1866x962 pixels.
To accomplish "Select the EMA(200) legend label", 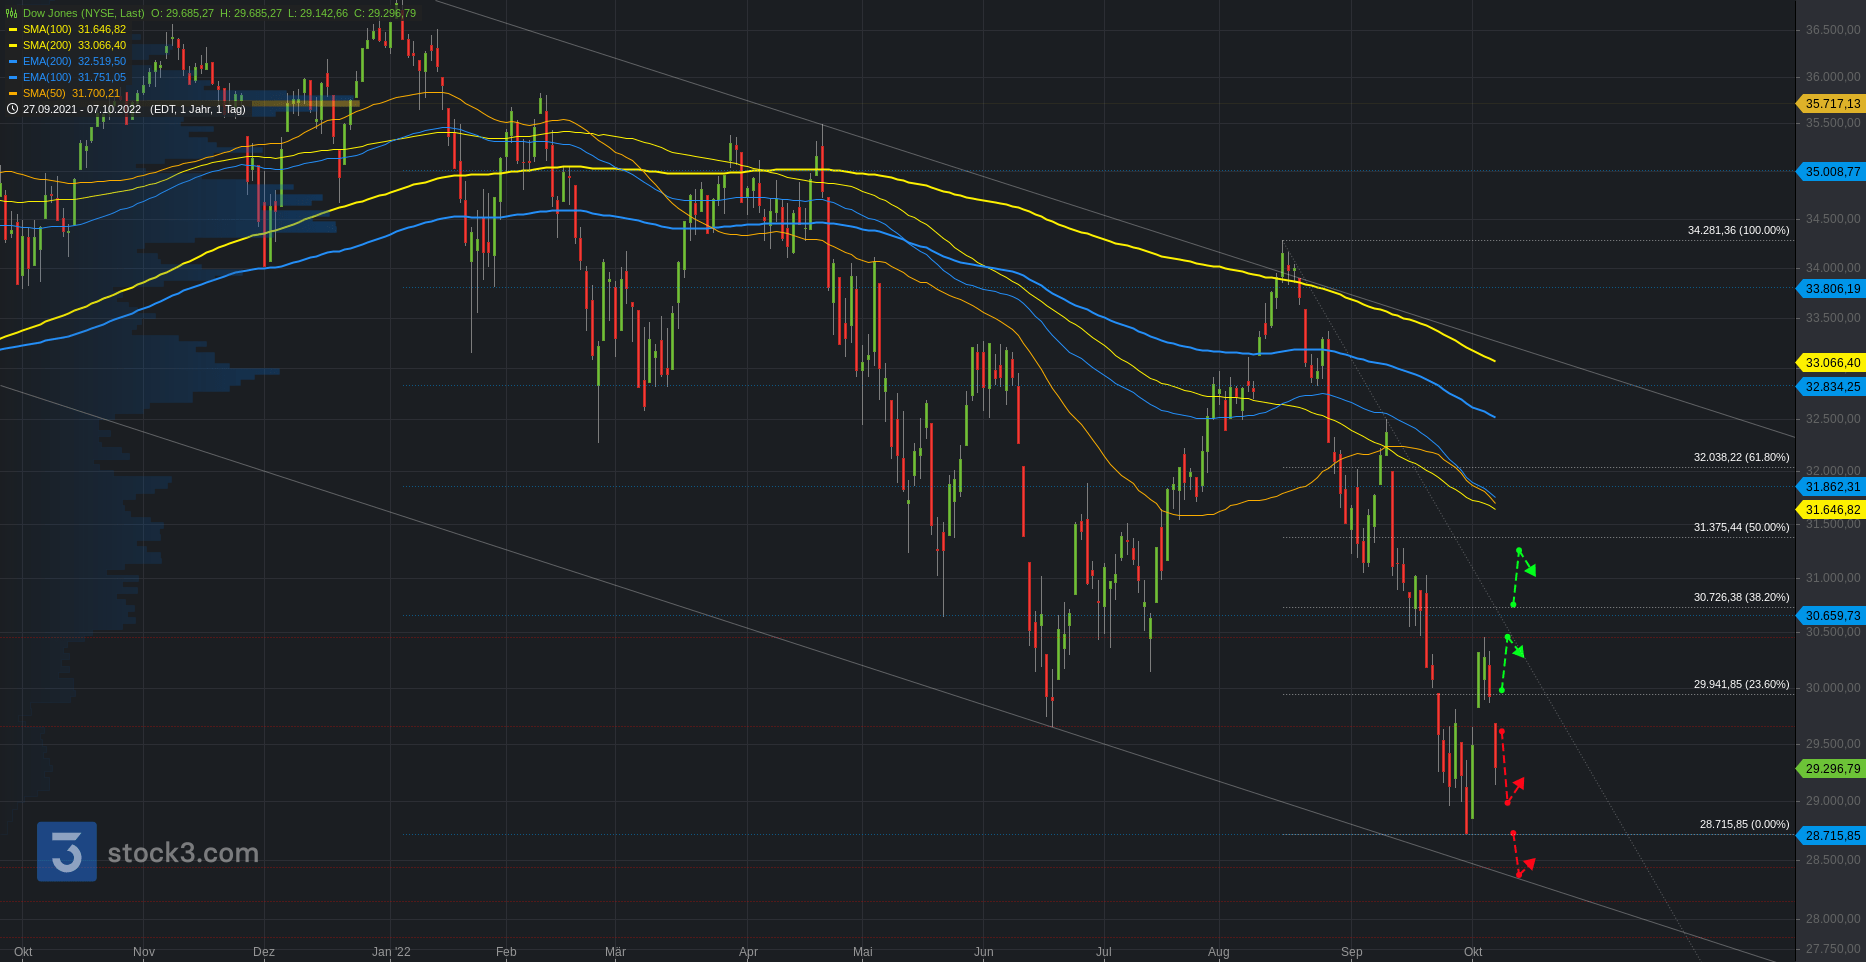I will [x=47, y=61].
